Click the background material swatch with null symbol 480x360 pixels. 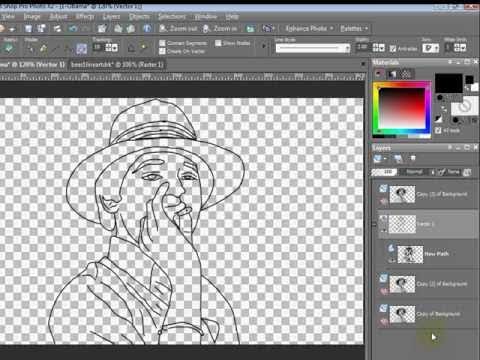click(x=464, y=107)
